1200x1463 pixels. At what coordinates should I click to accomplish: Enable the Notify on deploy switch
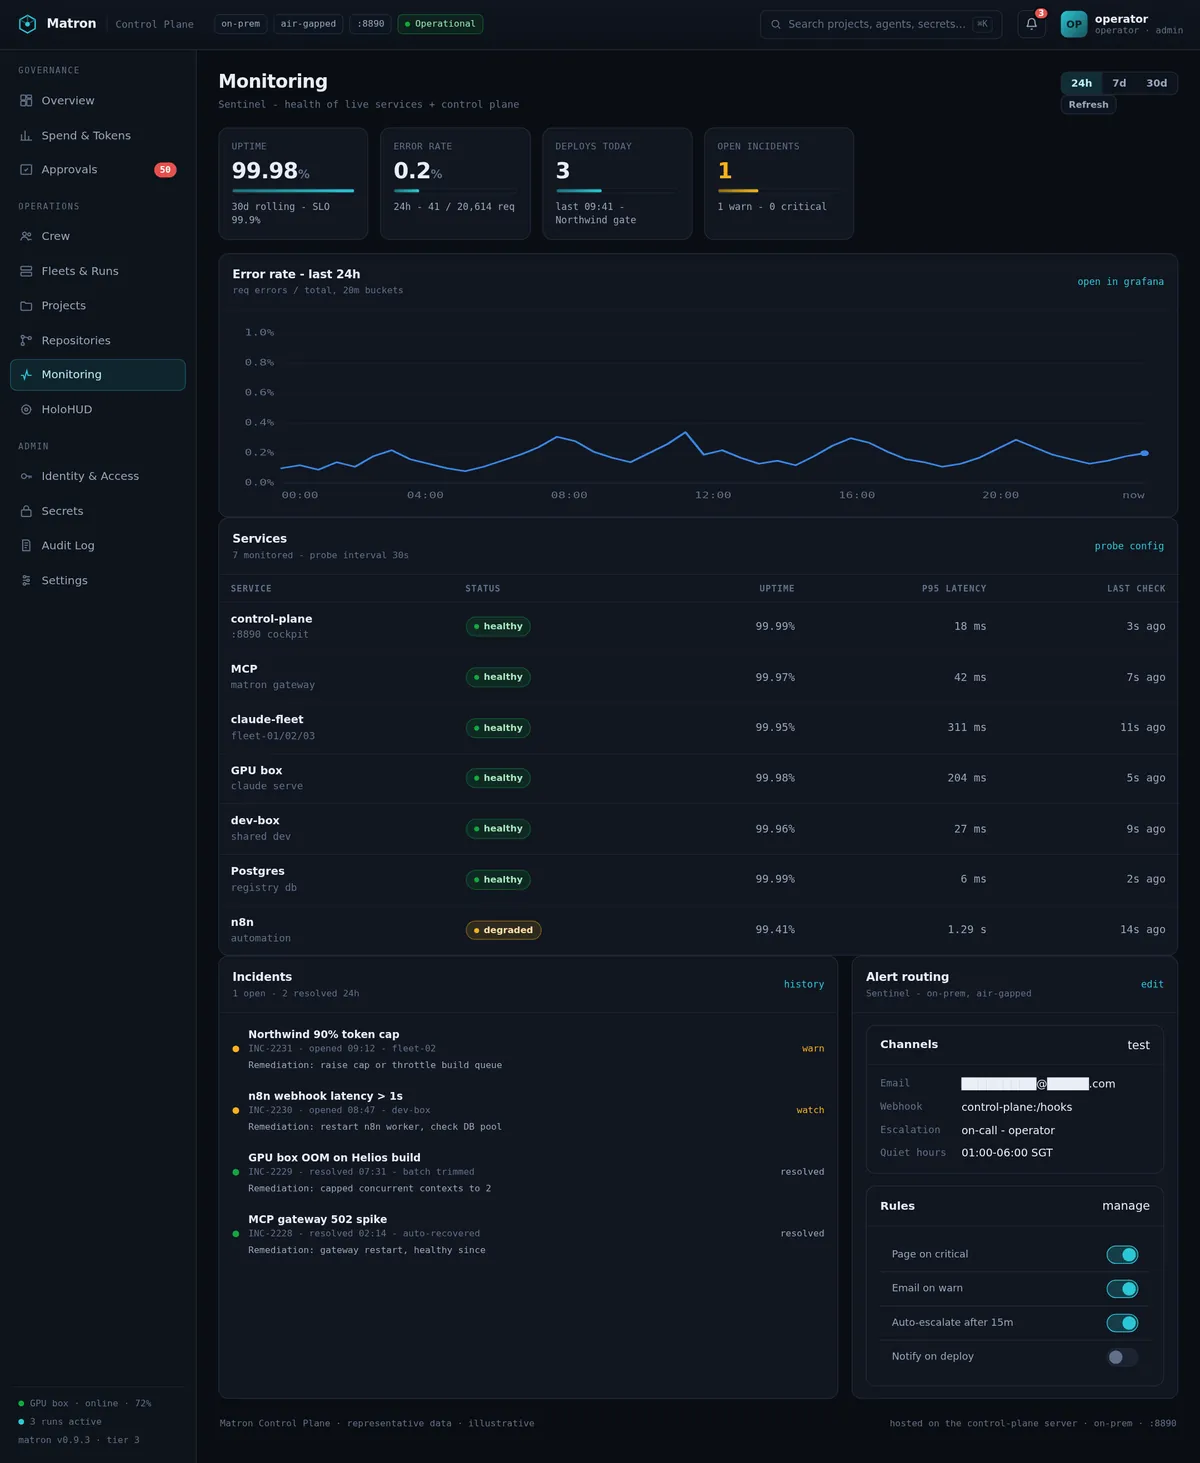1122,1357
